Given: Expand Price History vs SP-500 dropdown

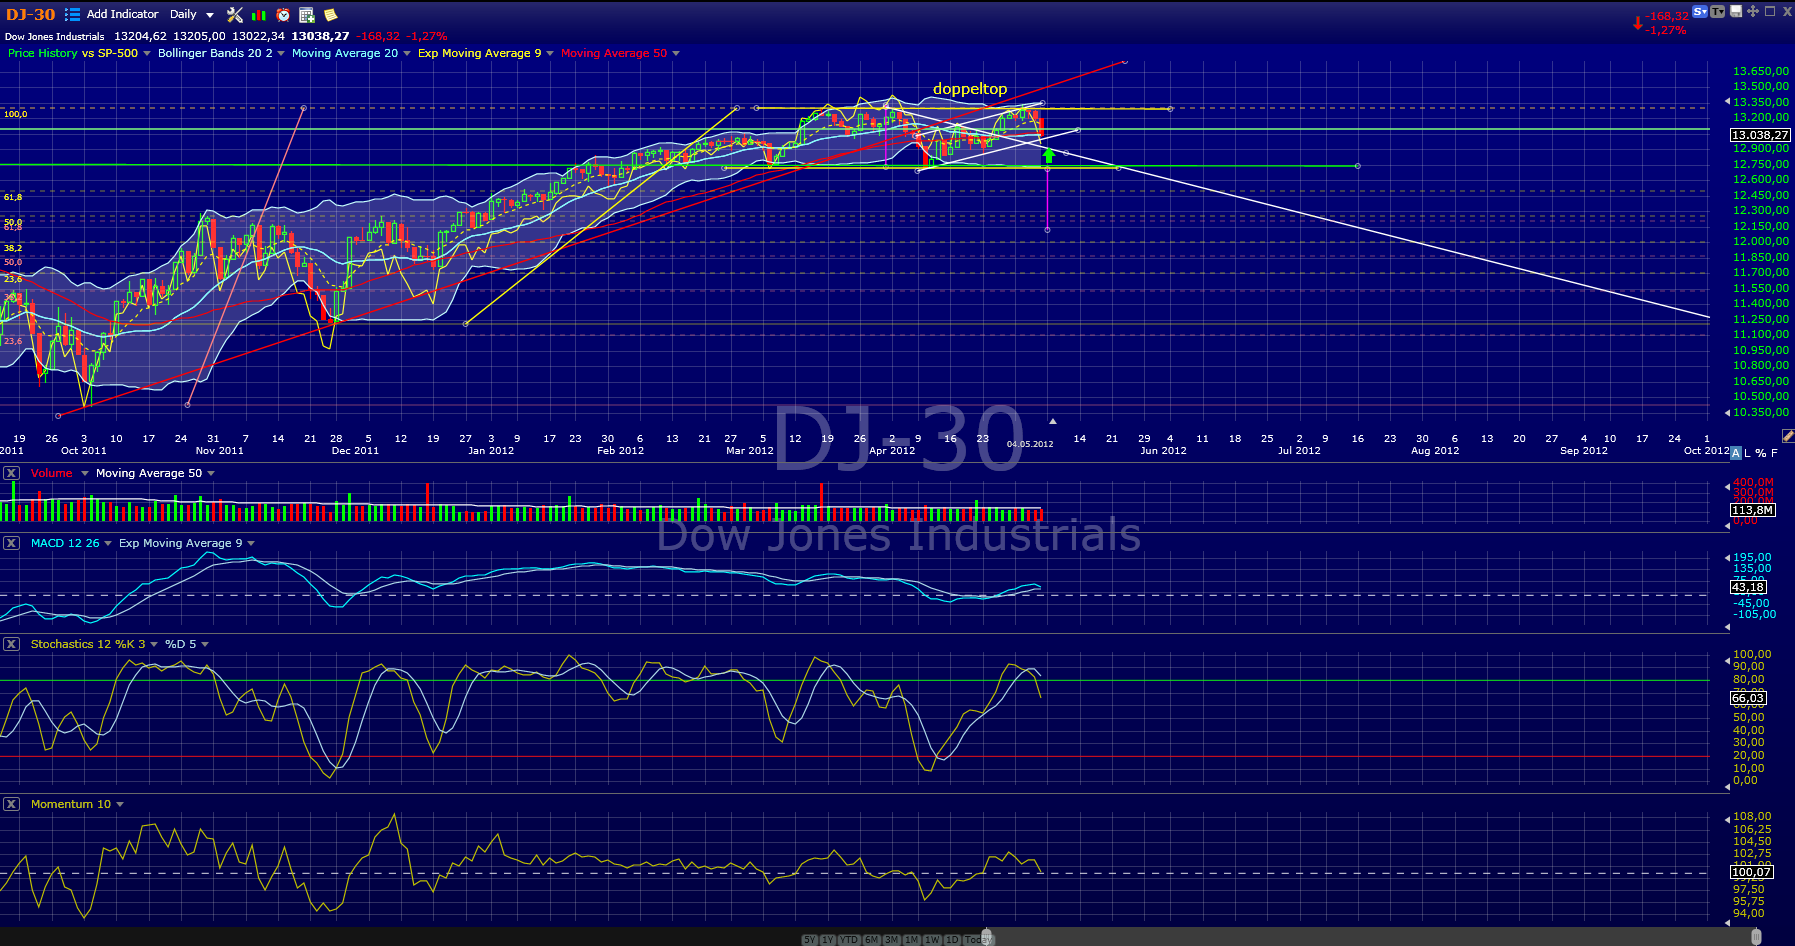Looking at the screenshot, I should click(x=146, y=53).
